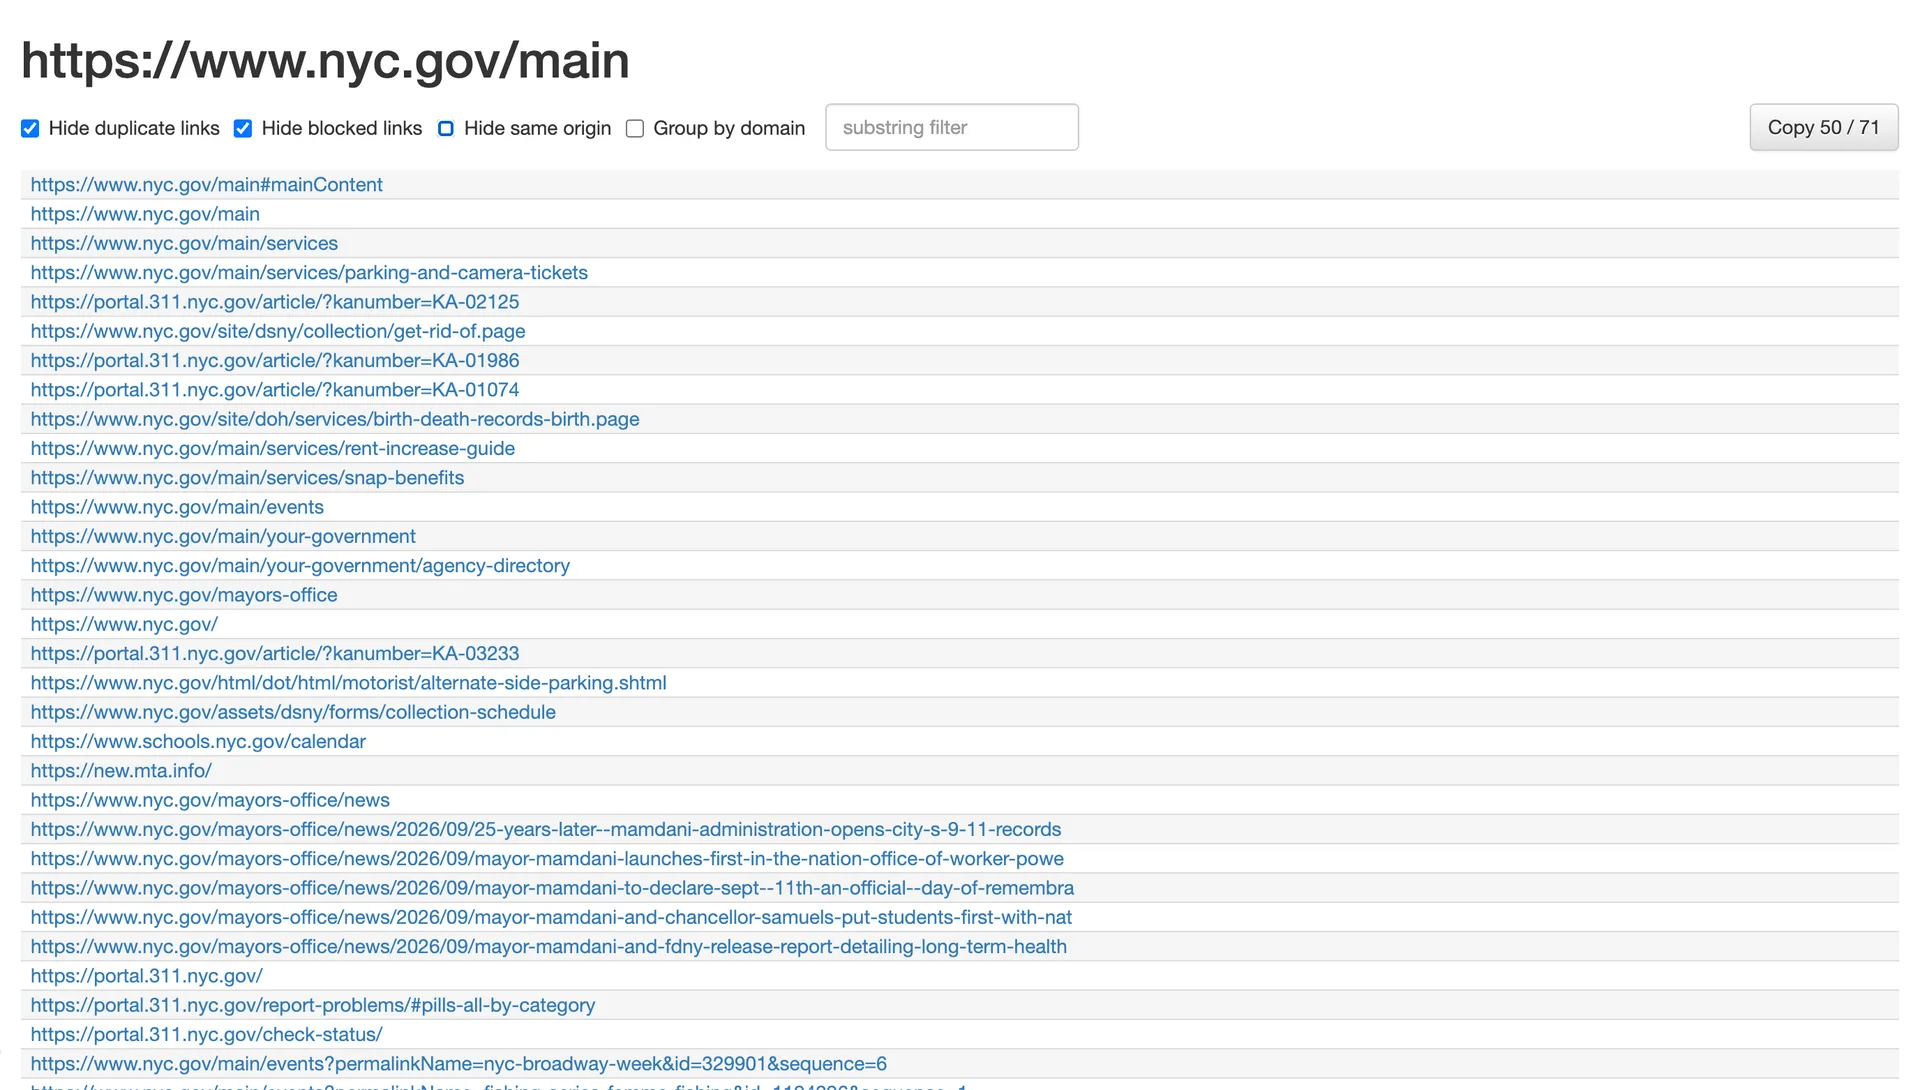This screenshot has height=1090, width=1920.
Task: Open the 311 article KA-02125 link
Action: click(x=275, y=302)
